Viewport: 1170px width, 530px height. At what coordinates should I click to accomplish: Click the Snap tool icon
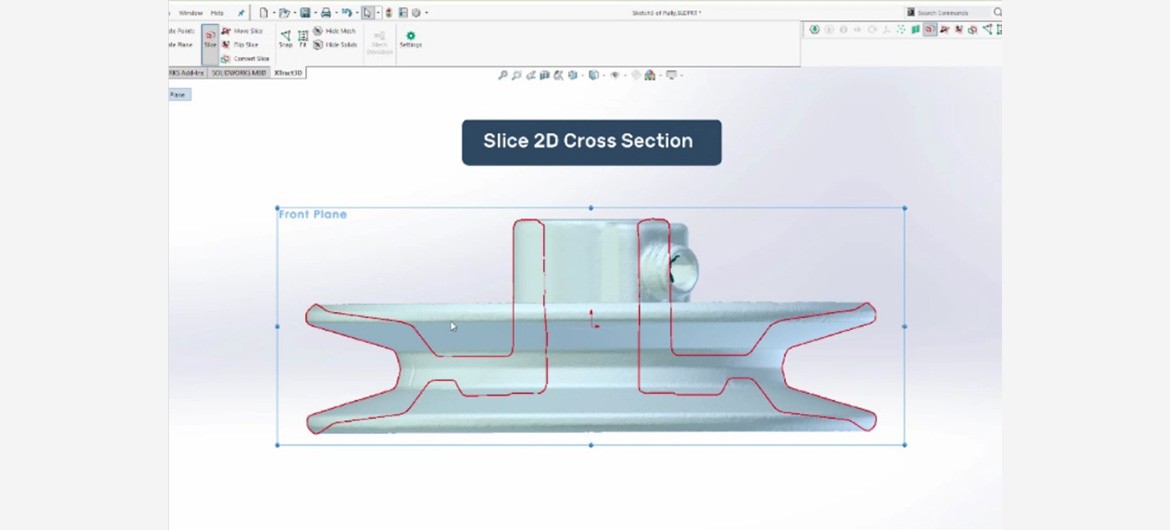(x=285, y=39)
